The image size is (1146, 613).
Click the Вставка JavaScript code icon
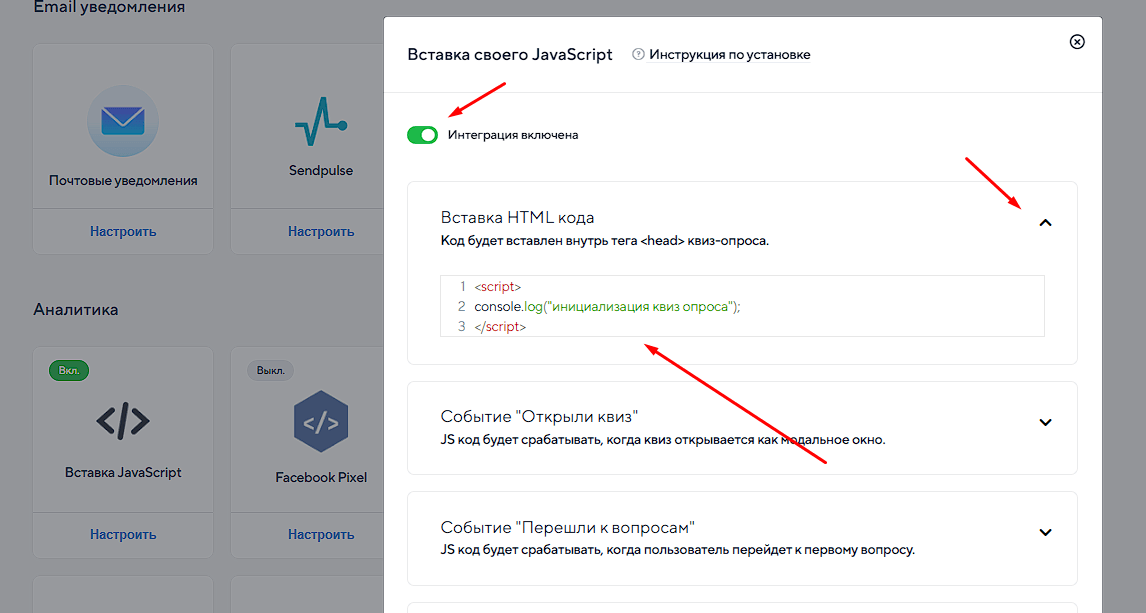coord(123,421)
